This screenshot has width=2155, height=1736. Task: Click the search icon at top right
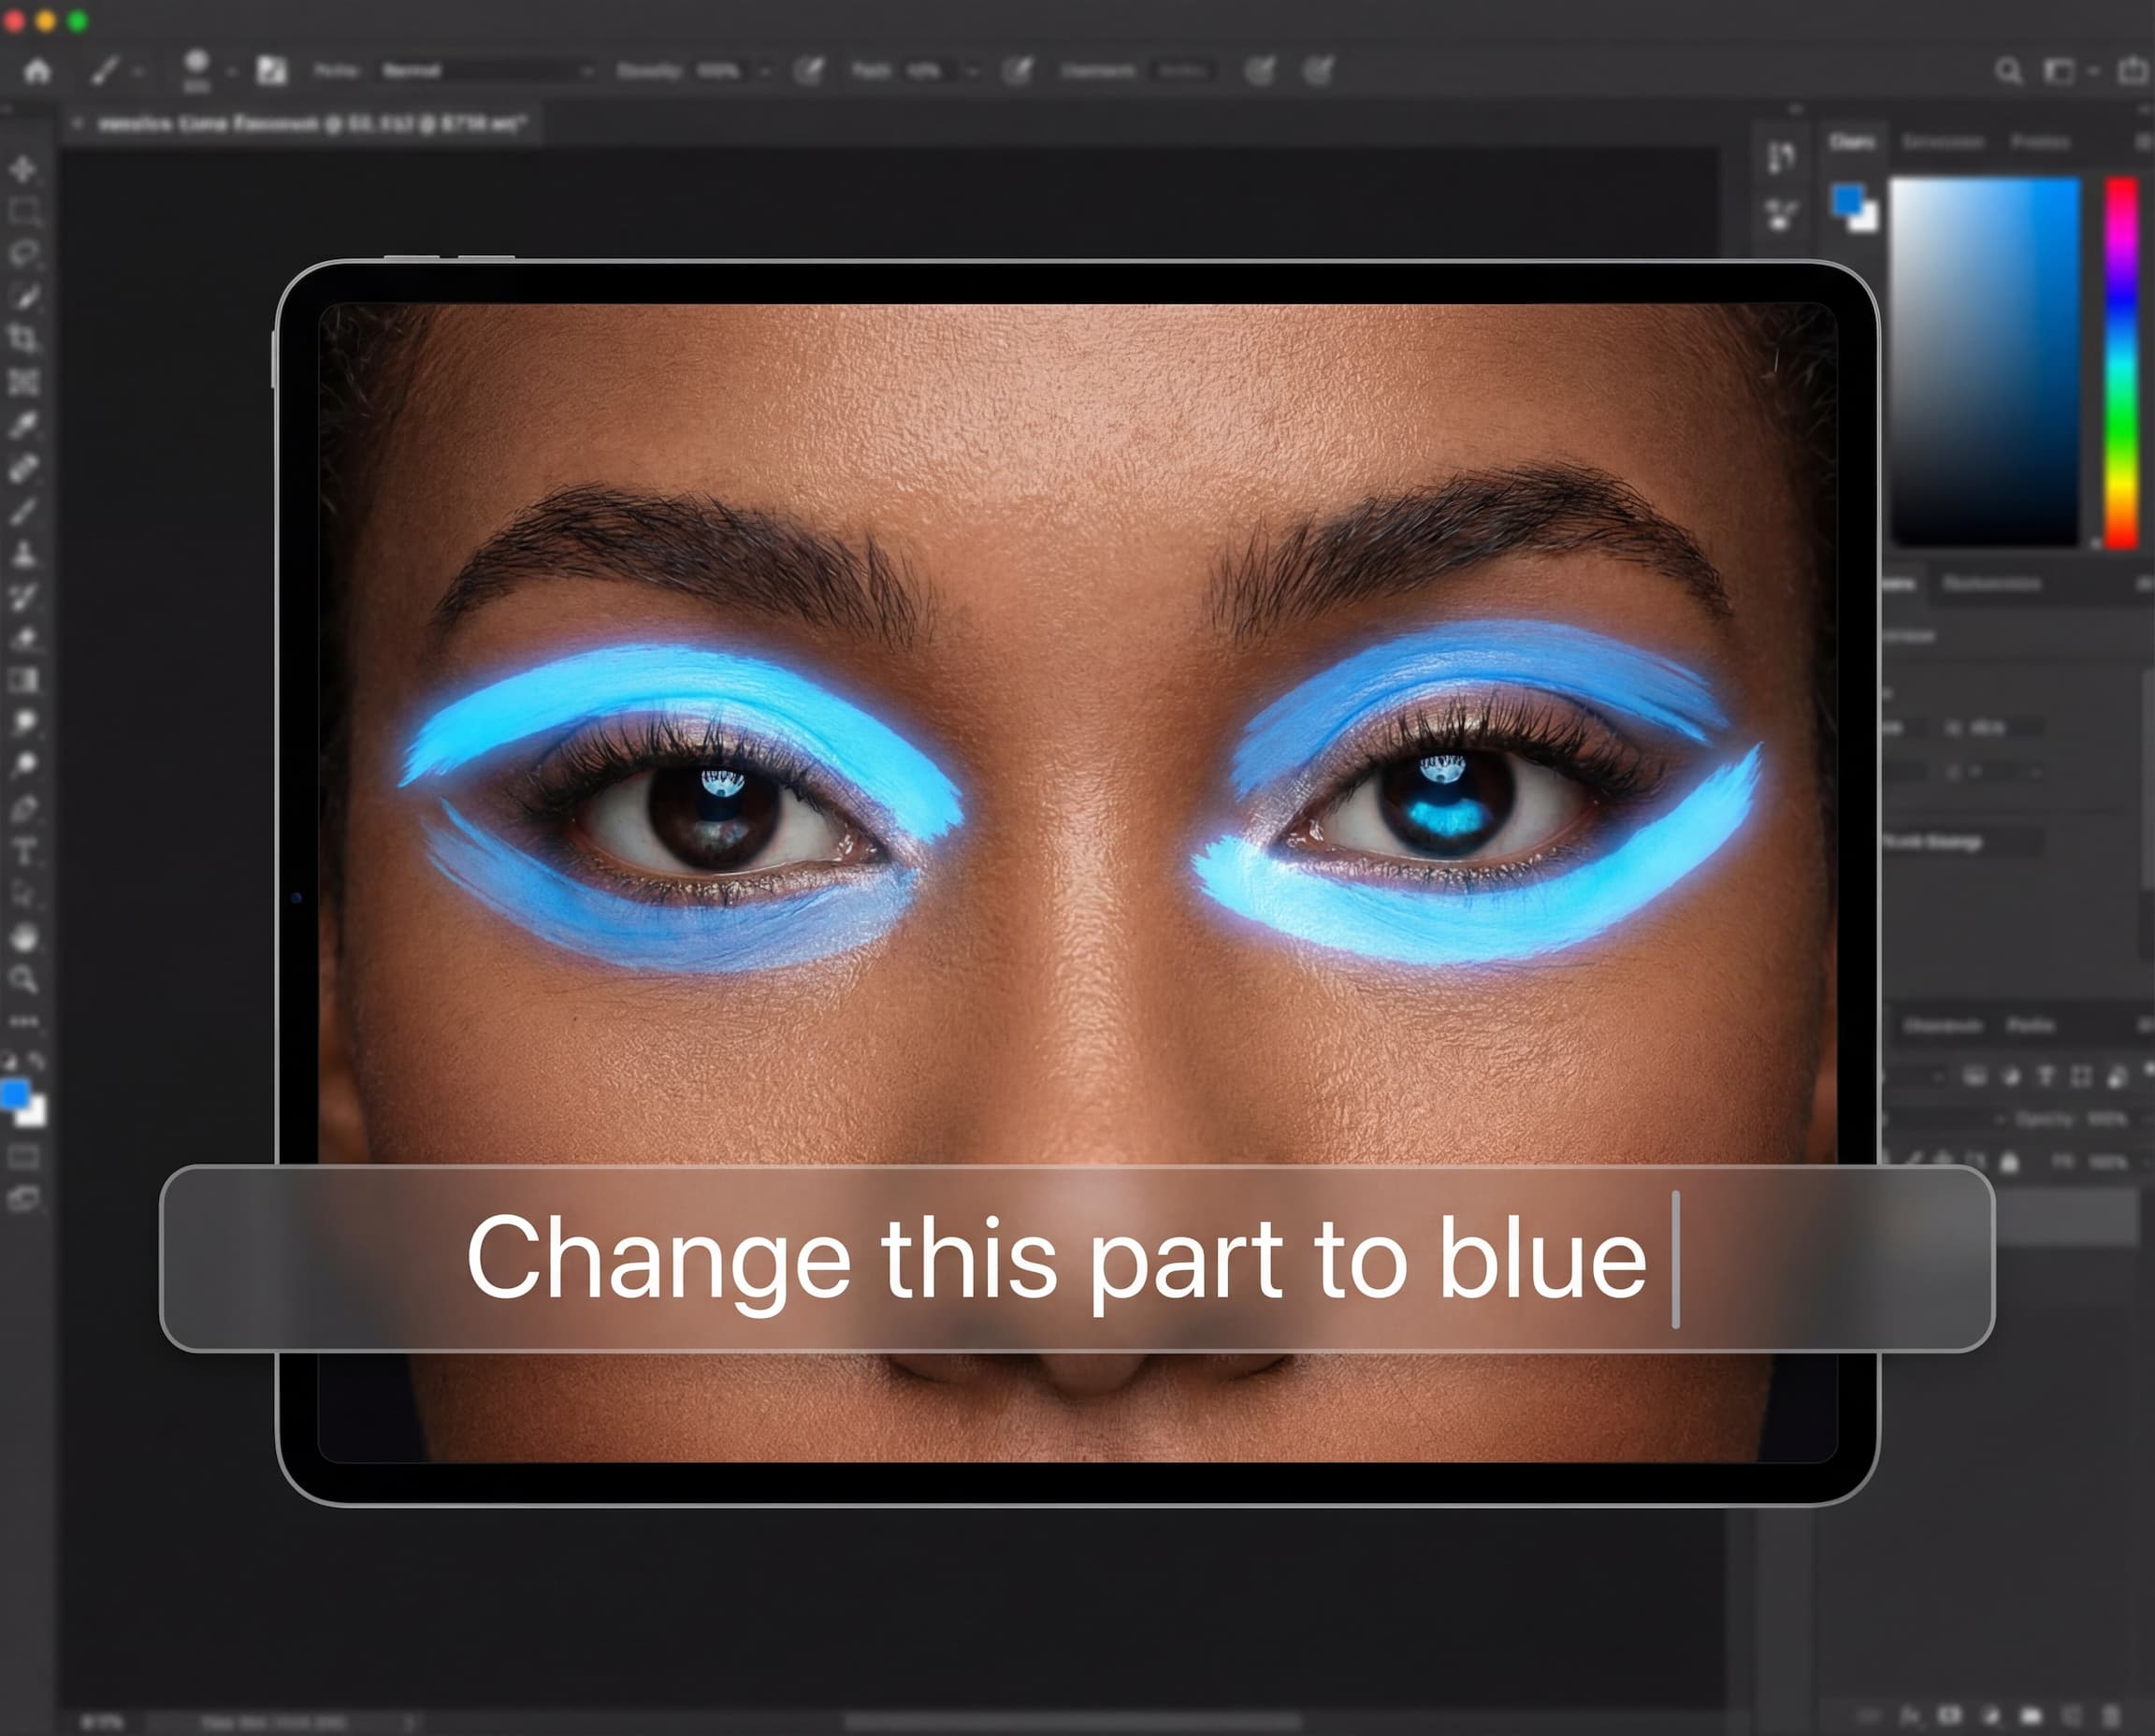pos(2008,71)
